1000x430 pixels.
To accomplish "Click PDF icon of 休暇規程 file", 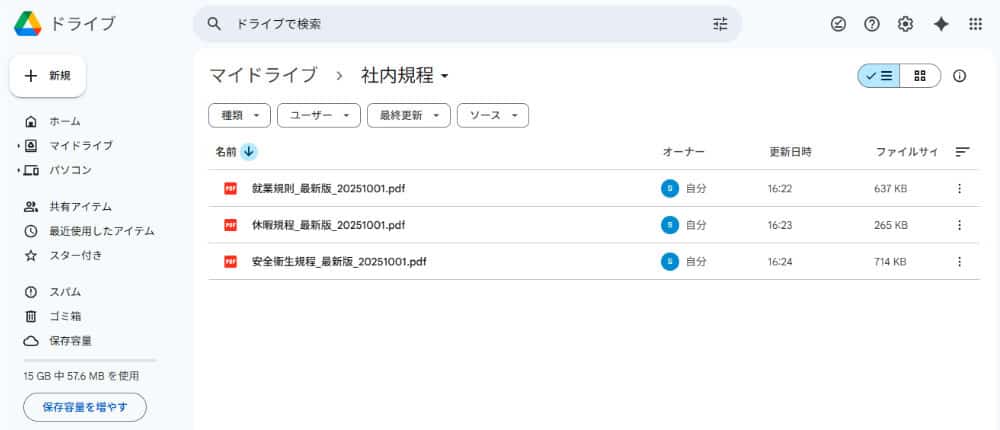I will pyautogui.click(x=230, y=225).
